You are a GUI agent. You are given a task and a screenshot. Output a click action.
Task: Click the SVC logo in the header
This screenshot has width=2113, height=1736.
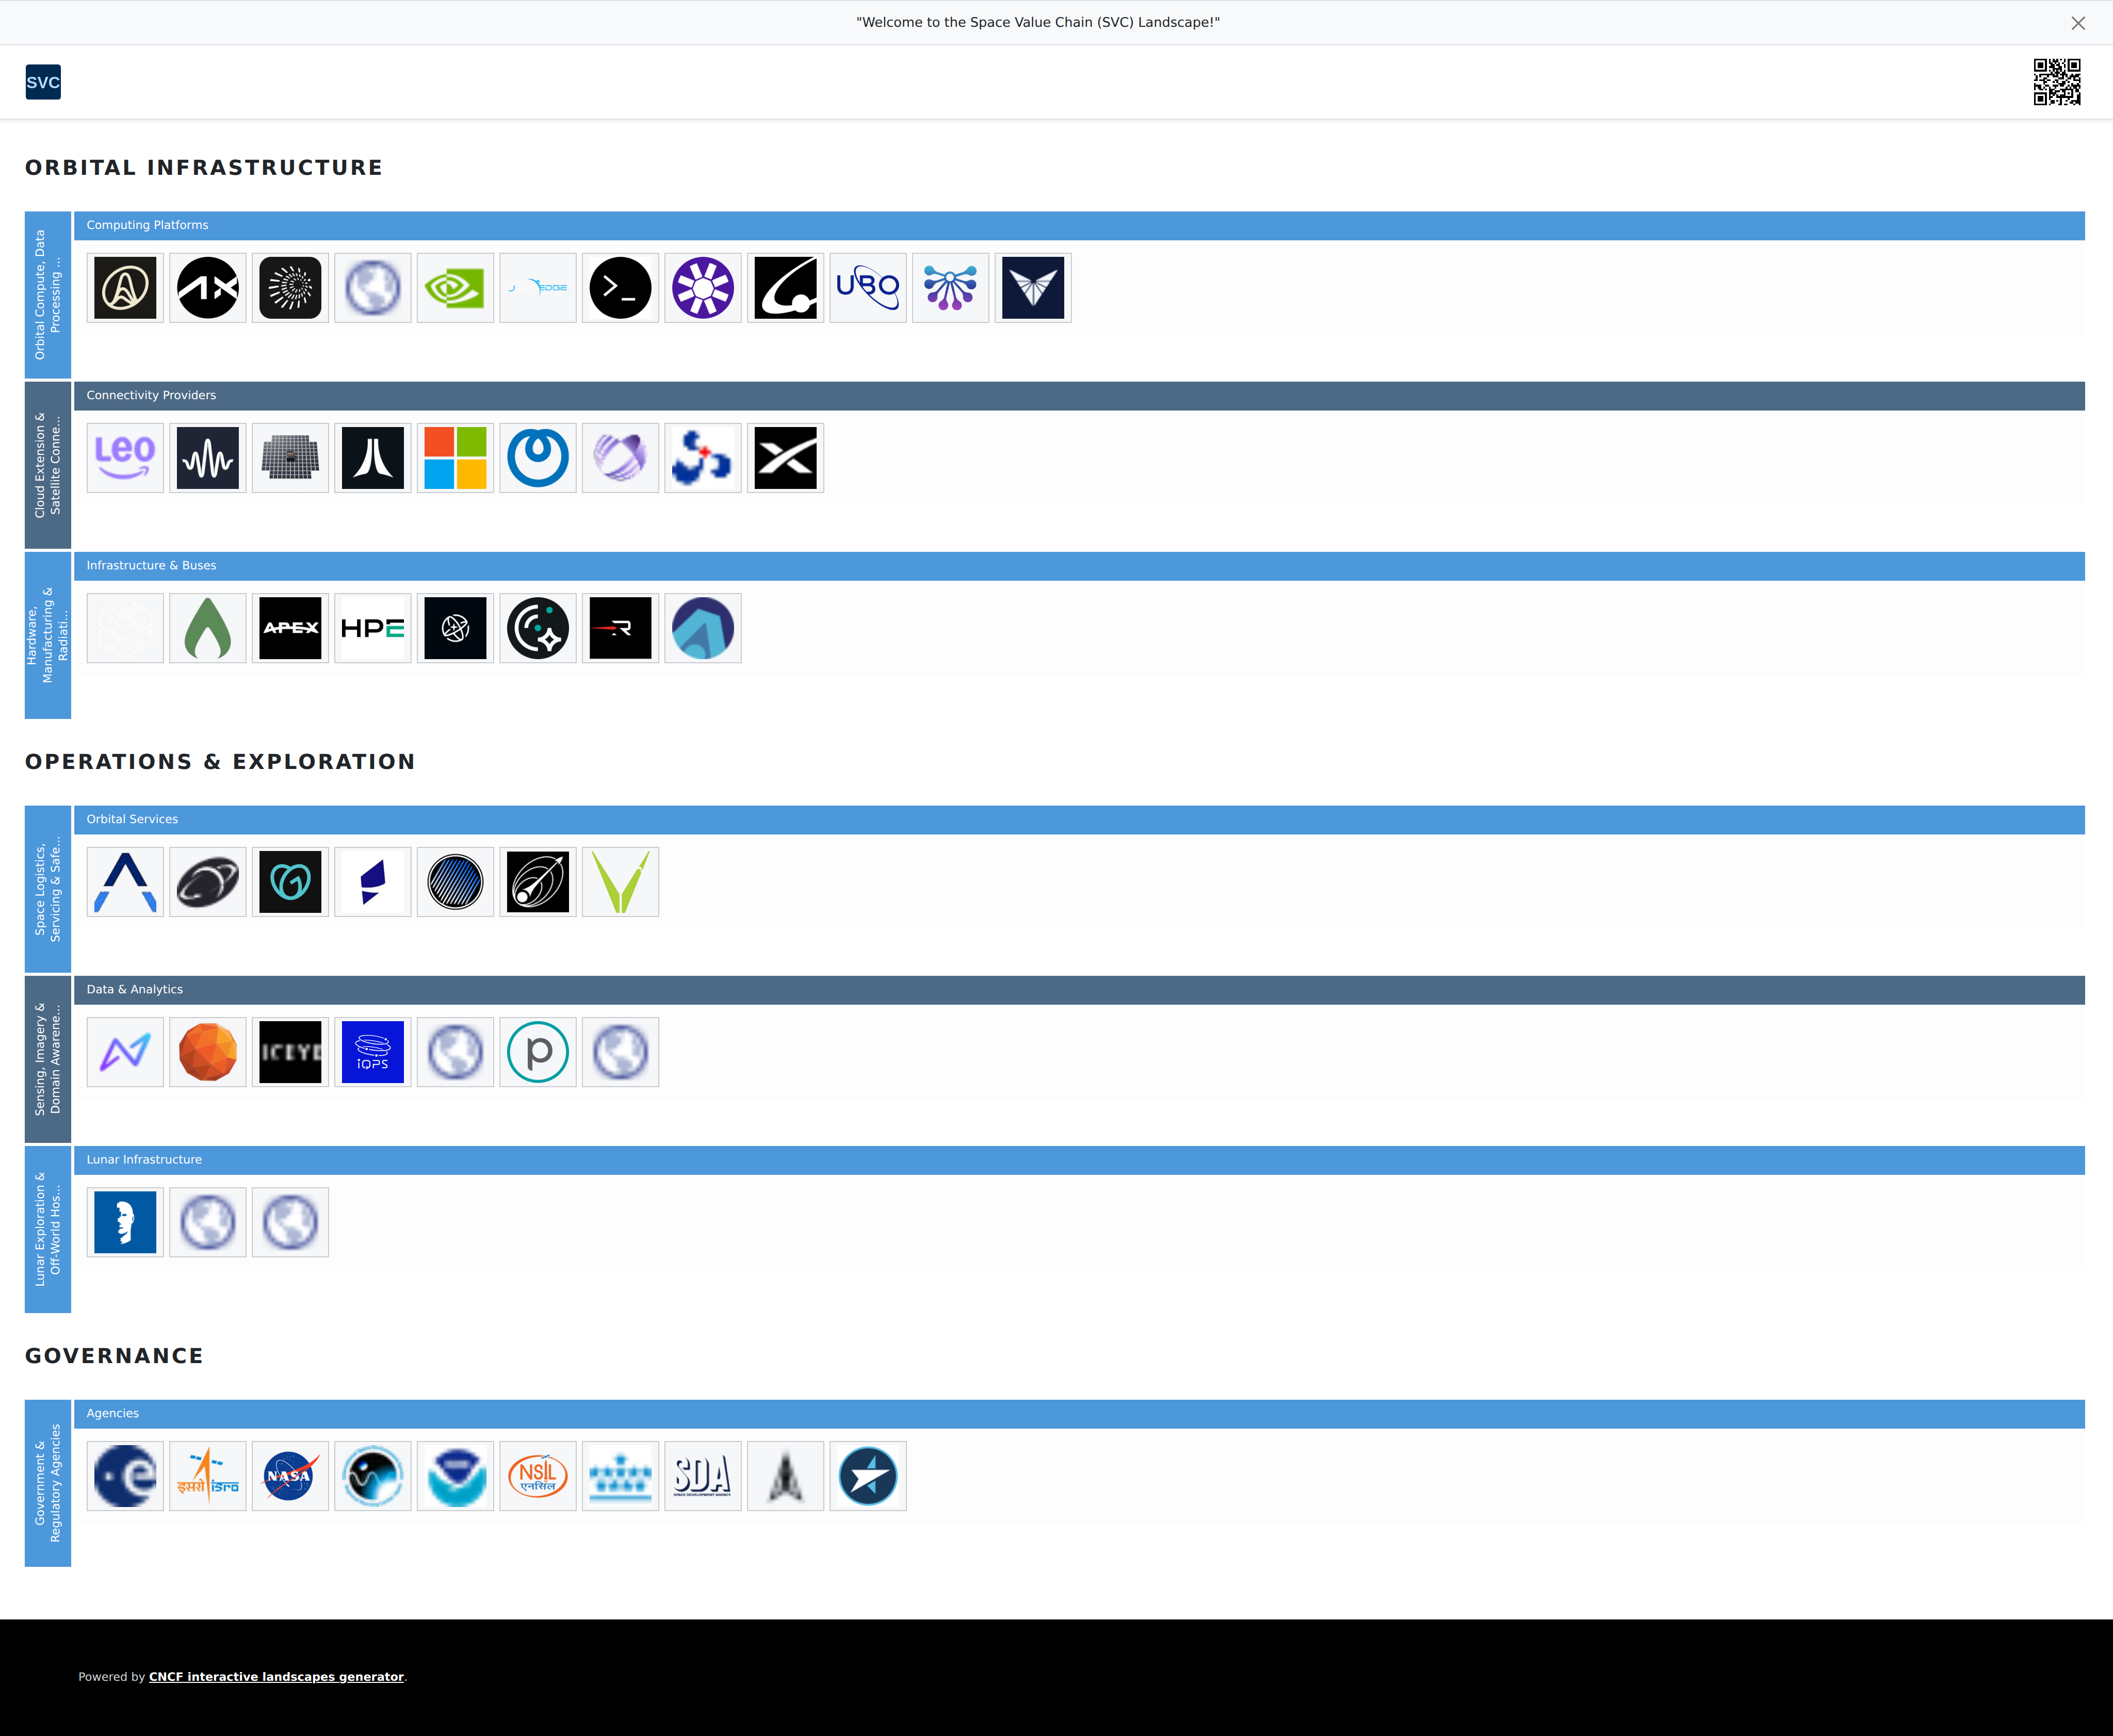point(43,82)
